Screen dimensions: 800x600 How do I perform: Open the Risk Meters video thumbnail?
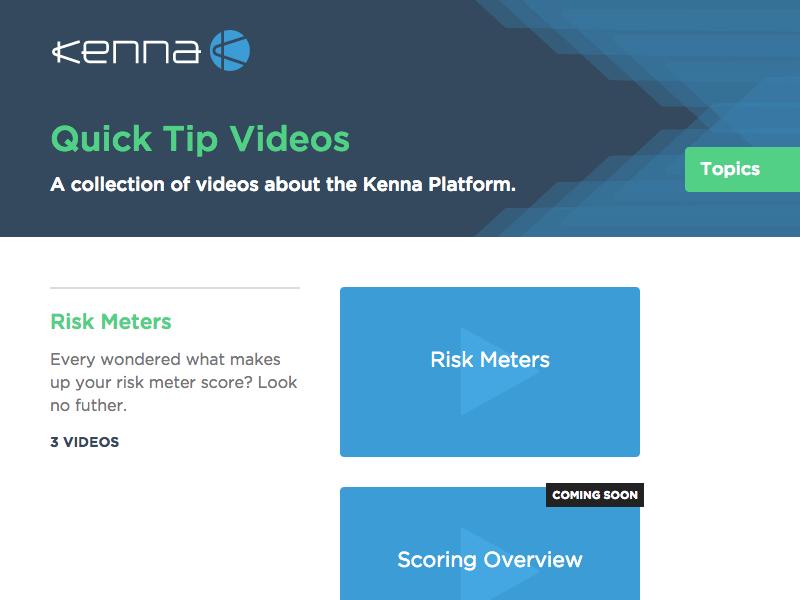[490, 372]
